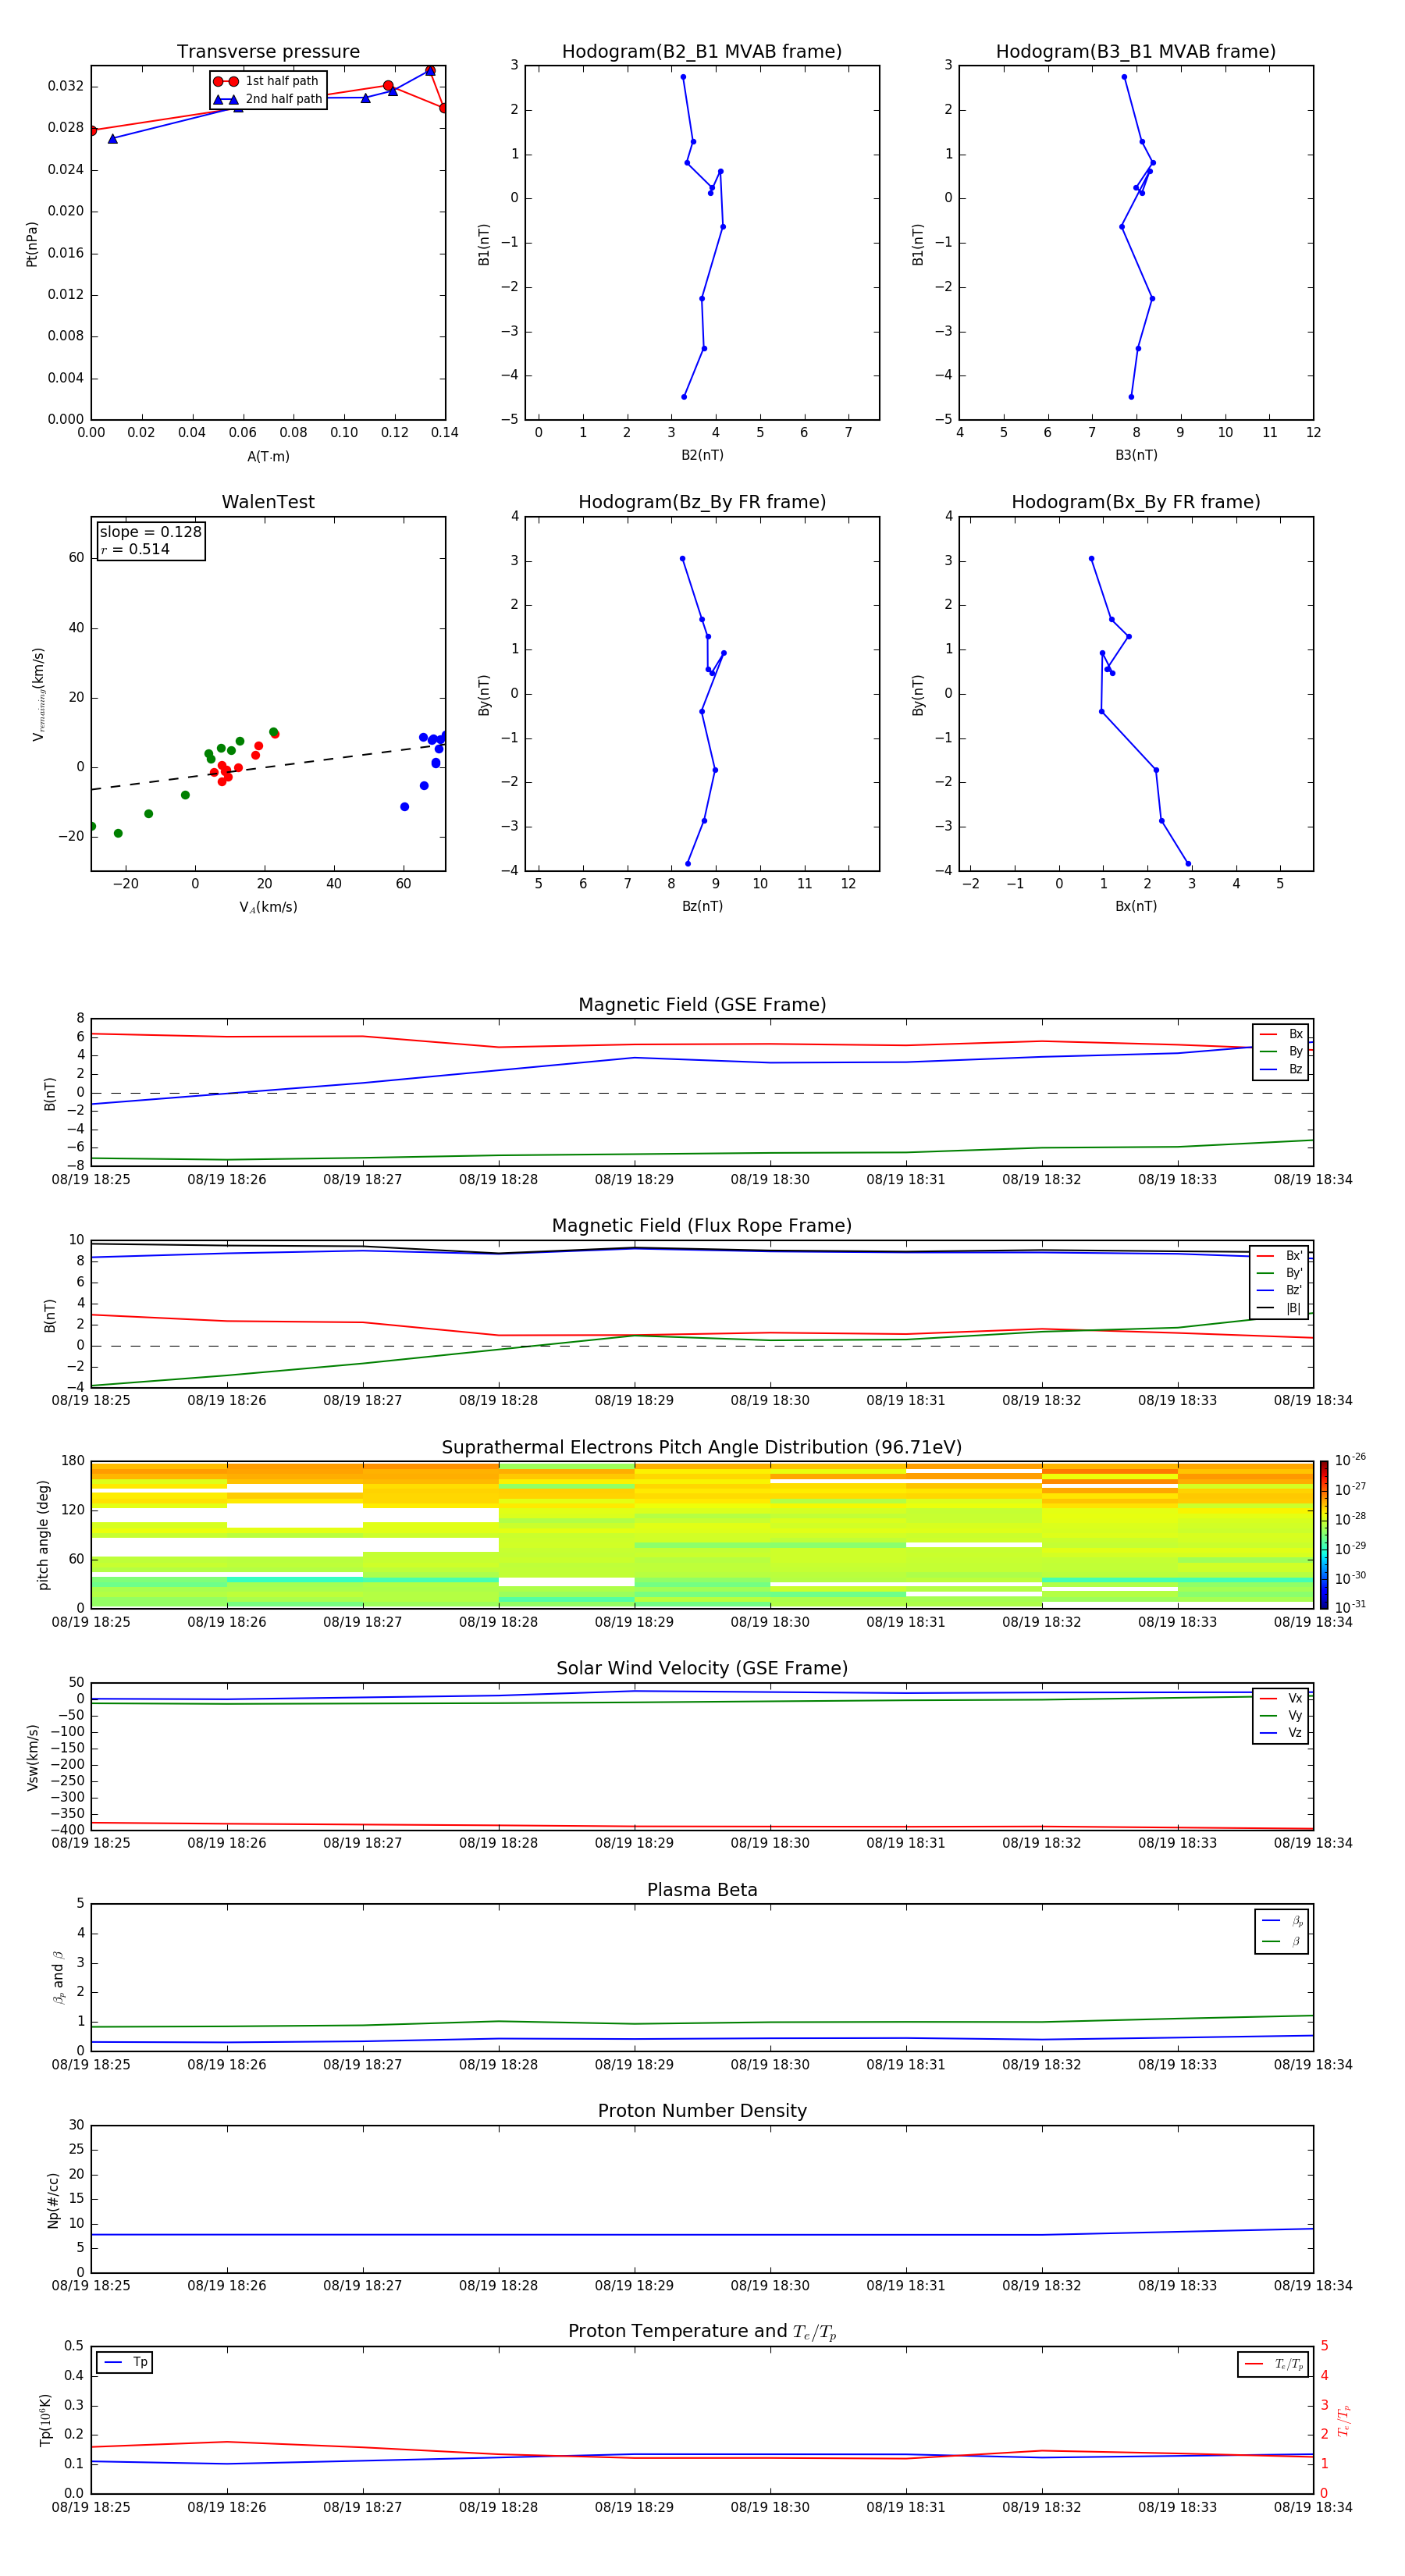1405x2576 pixels.
Task: Click the Proton Number Density title
Action: point(702,2111)
